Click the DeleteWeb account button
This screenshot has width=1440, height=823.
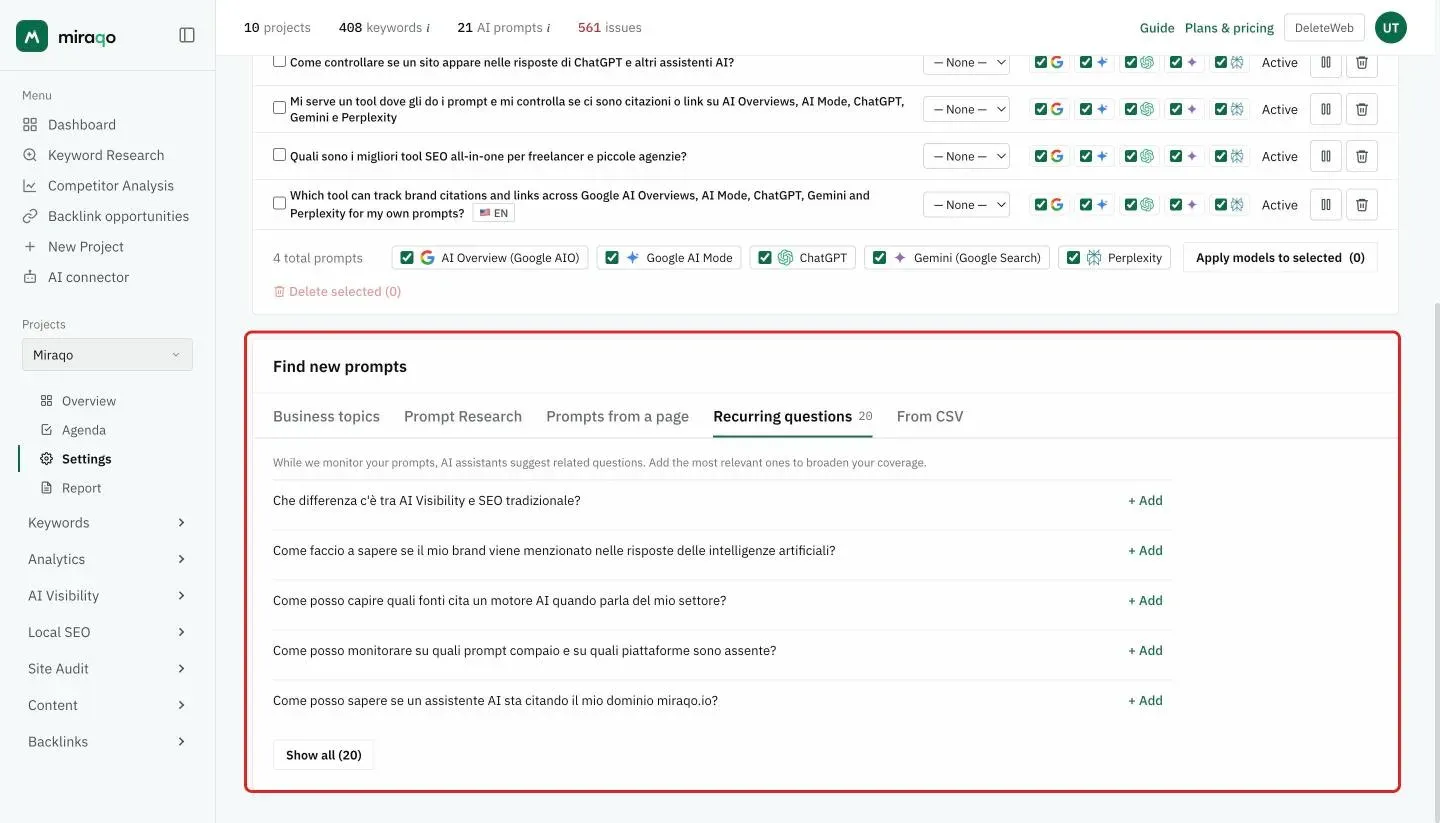pyautogui.click(x=1324, y=28)
